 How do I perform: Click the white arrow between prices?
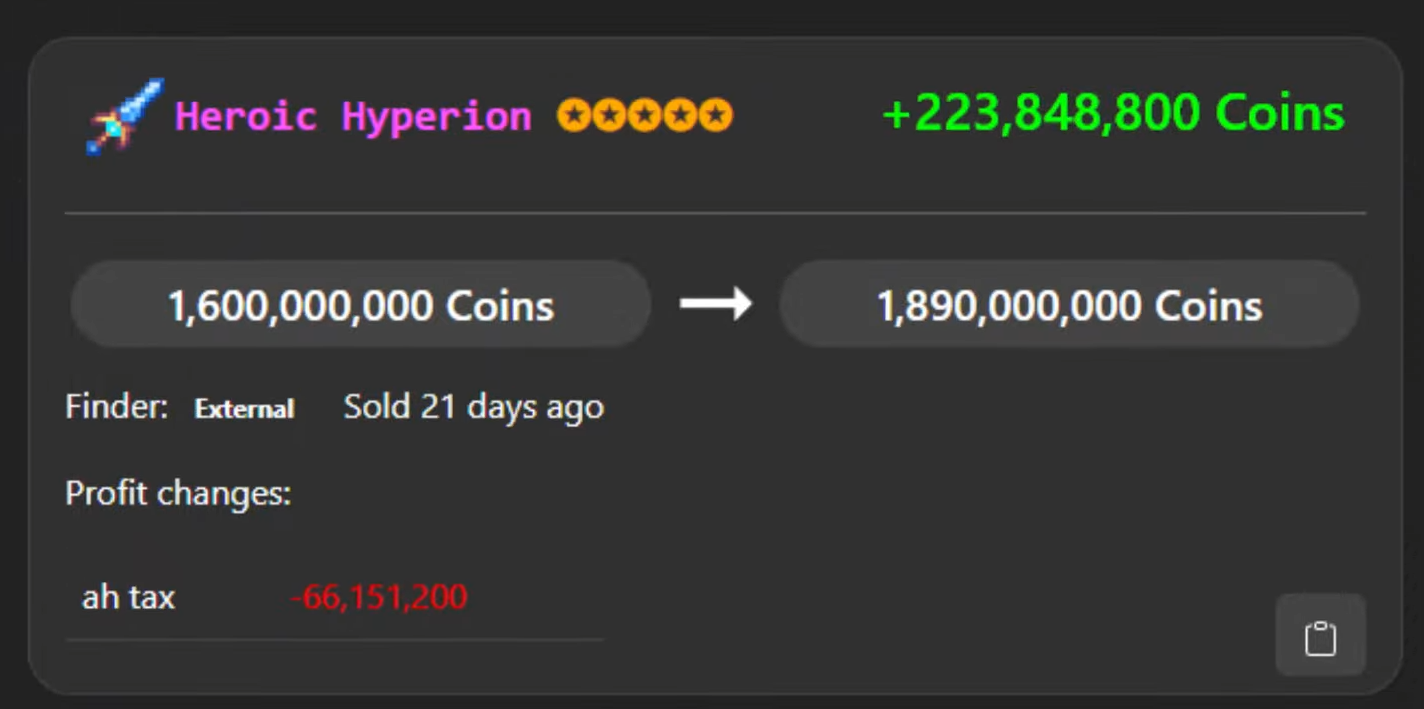tap(715, 303)
